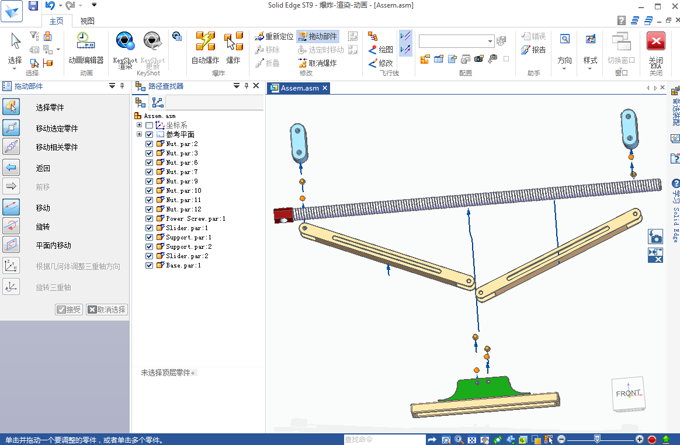
Task: Select the 移动选定零件 tool icon
Action: (x=11, y=128)
